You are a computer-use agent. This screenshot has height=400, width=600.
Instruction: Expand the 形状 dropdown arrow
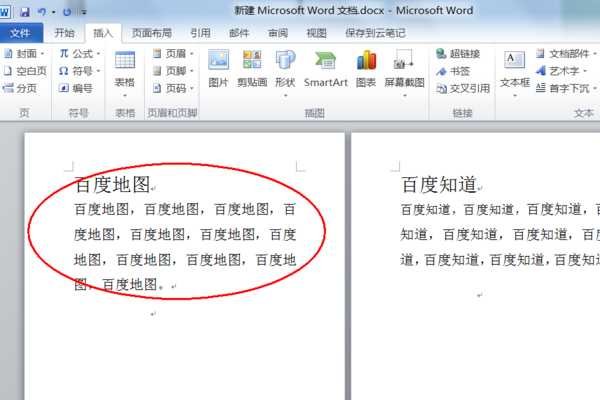(x=285, y=96)
